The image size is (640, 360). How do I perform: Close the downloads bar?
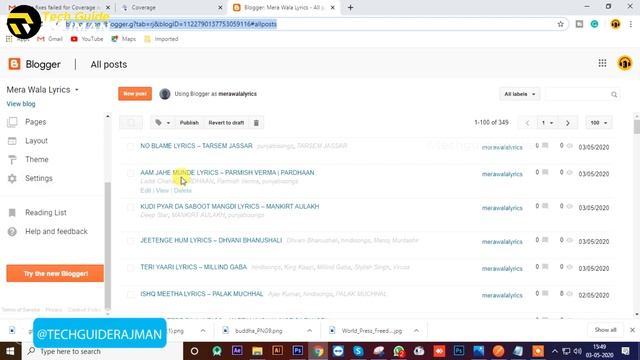tap(632, 330)
